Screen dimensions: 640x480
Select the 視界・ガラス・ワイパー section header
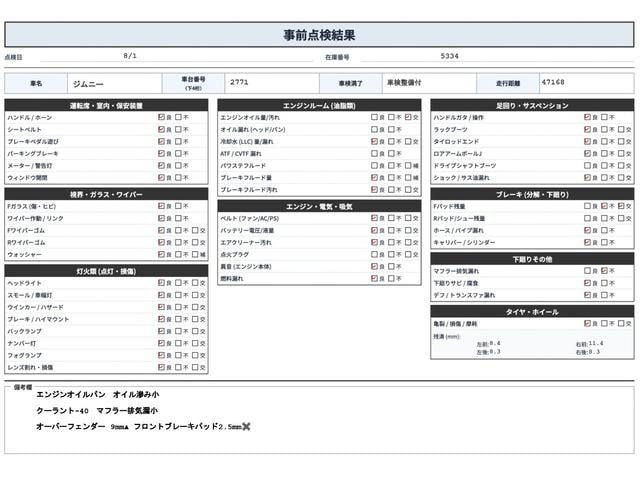click(106, 195)
